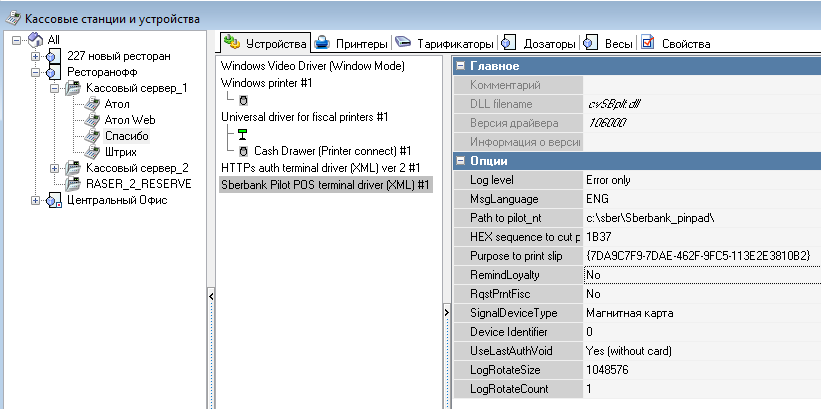This screenshot has height=409, width=821.
Task: Select the Штрих cash register icon
Action: coord(92,152)
